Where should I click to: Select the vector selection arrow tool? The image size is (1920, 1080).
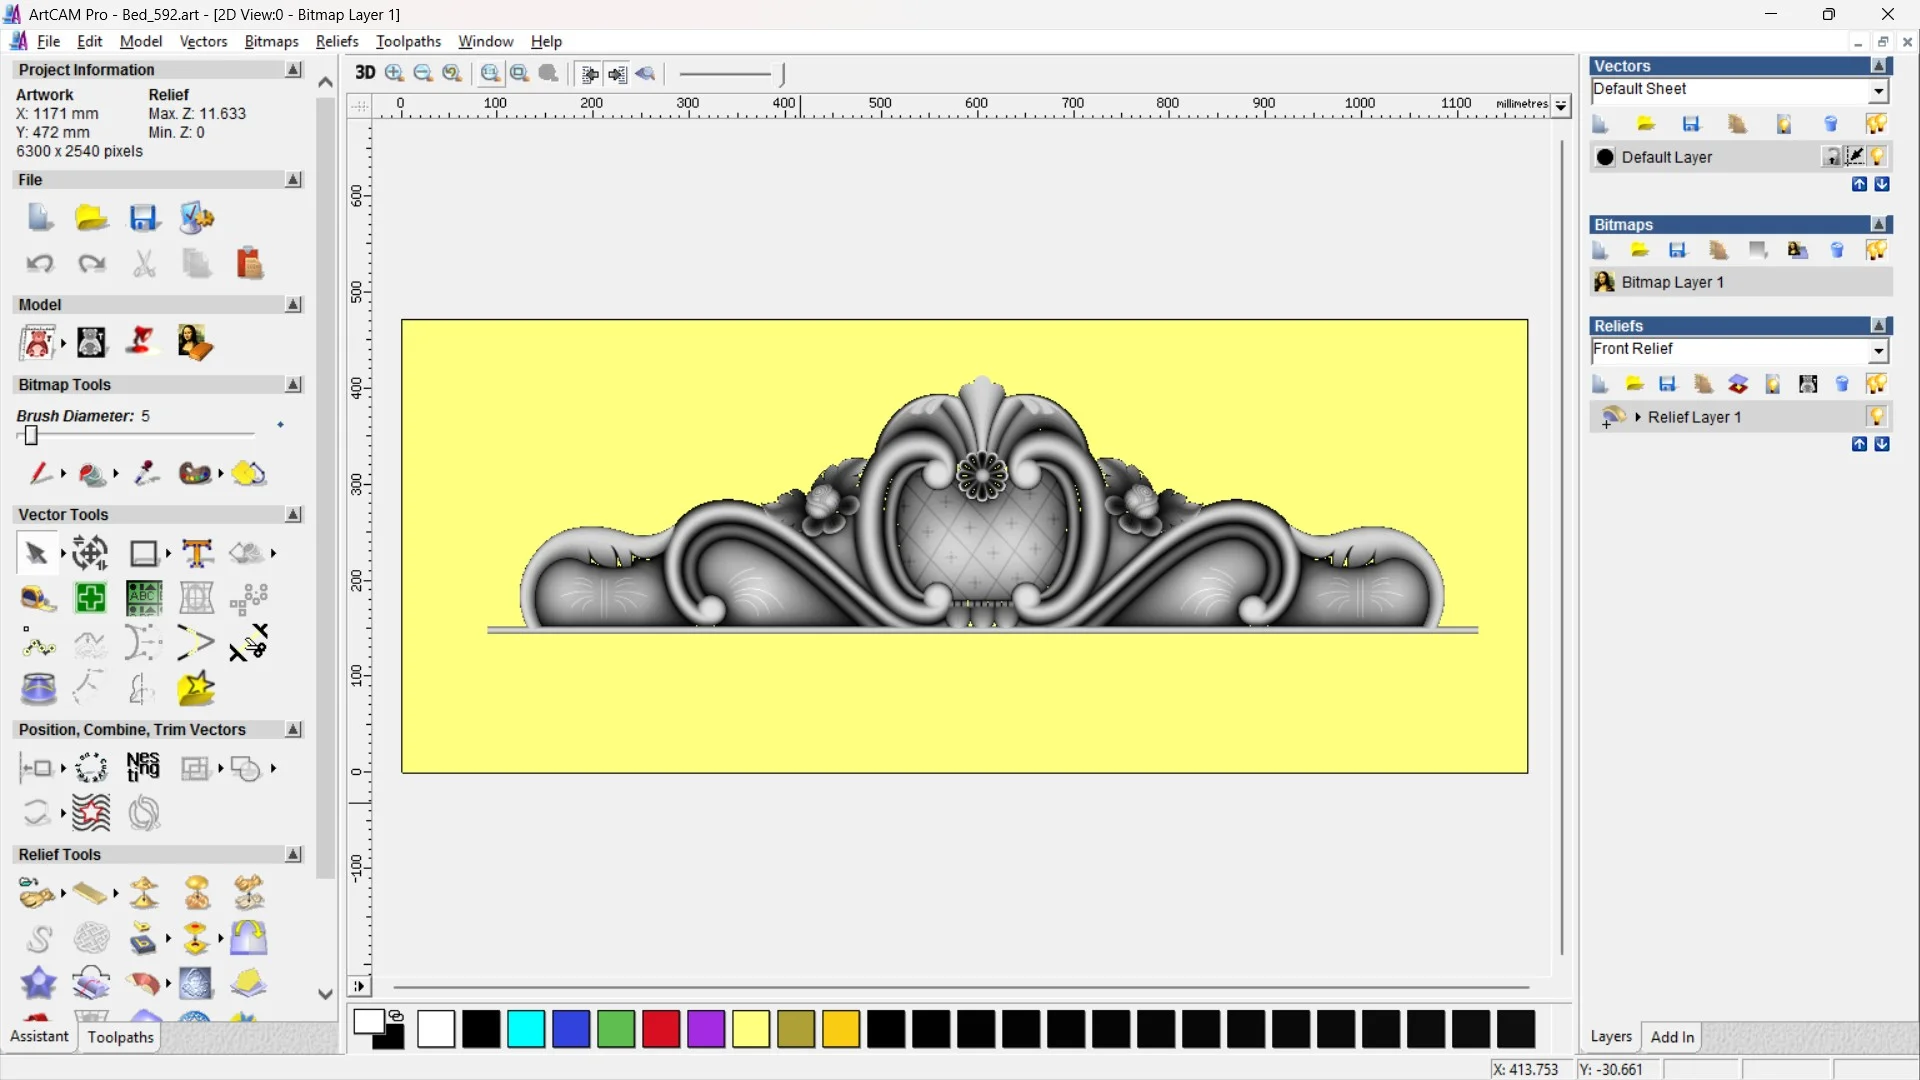point(37,553)
